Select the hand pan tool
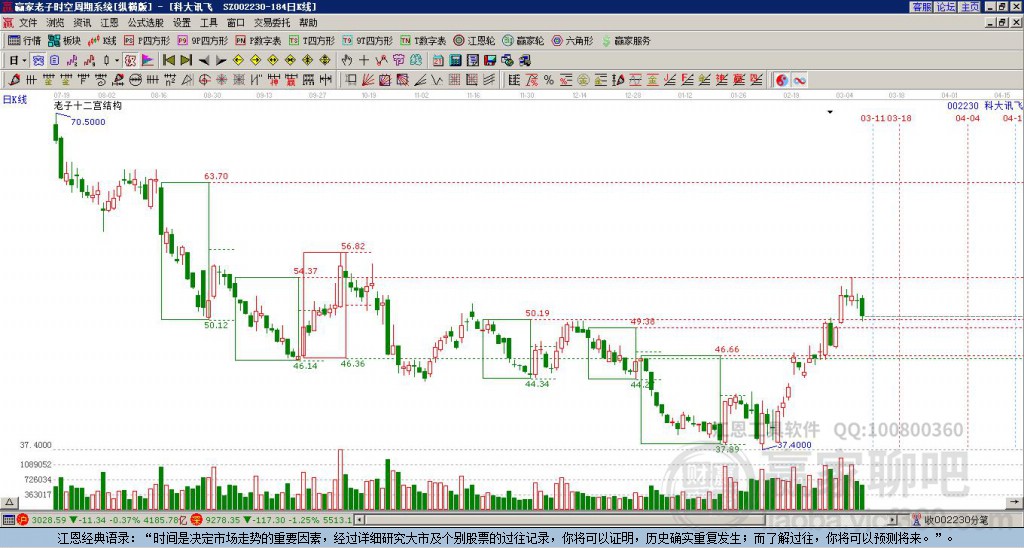The image size is (1024, 548). [x=347, y=61]
